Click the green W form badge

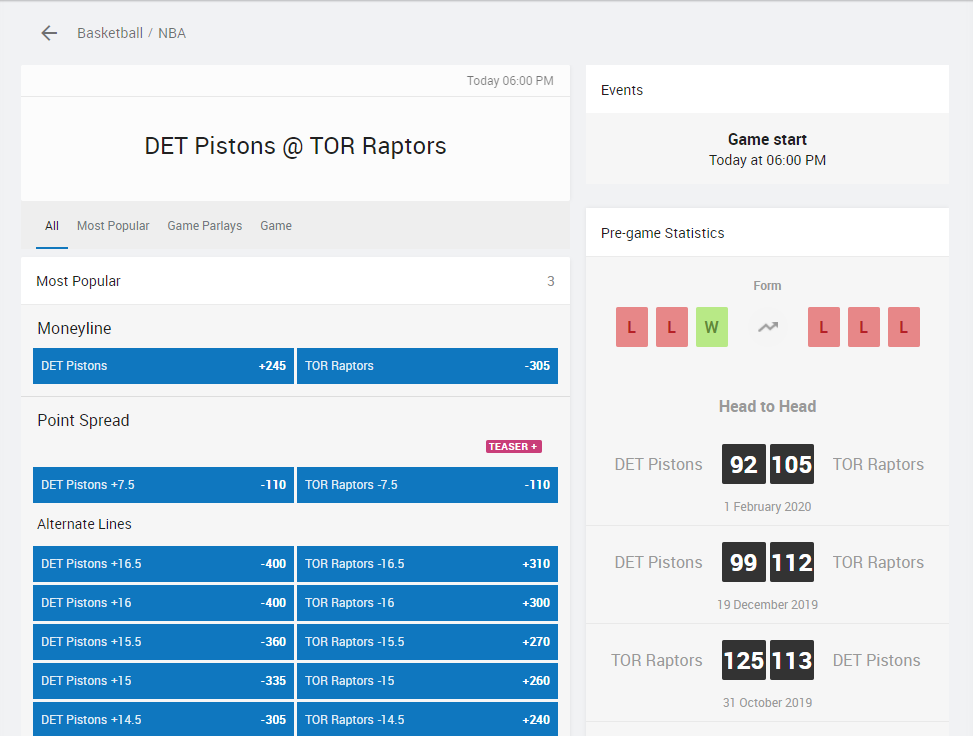click(x=712, y=327)
